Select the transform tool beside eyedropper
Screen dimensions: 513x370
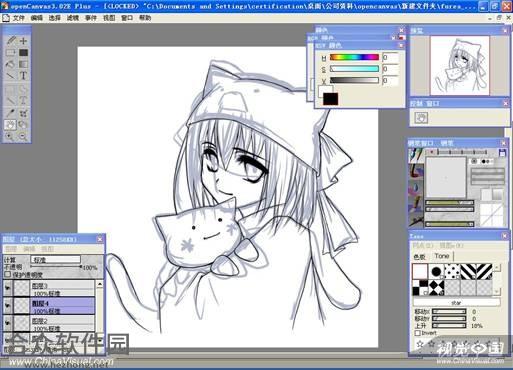(x=23, y=113)
